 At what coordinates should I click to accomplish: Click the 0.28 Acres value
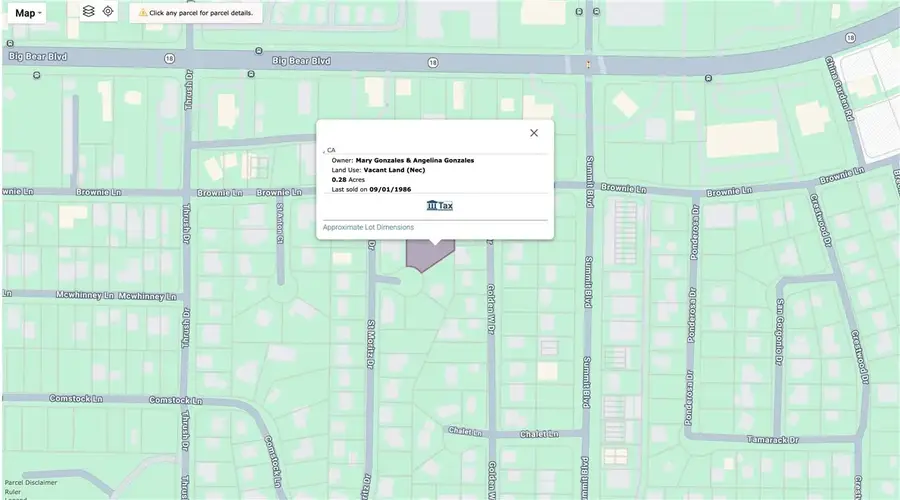(x=348, y=180)
